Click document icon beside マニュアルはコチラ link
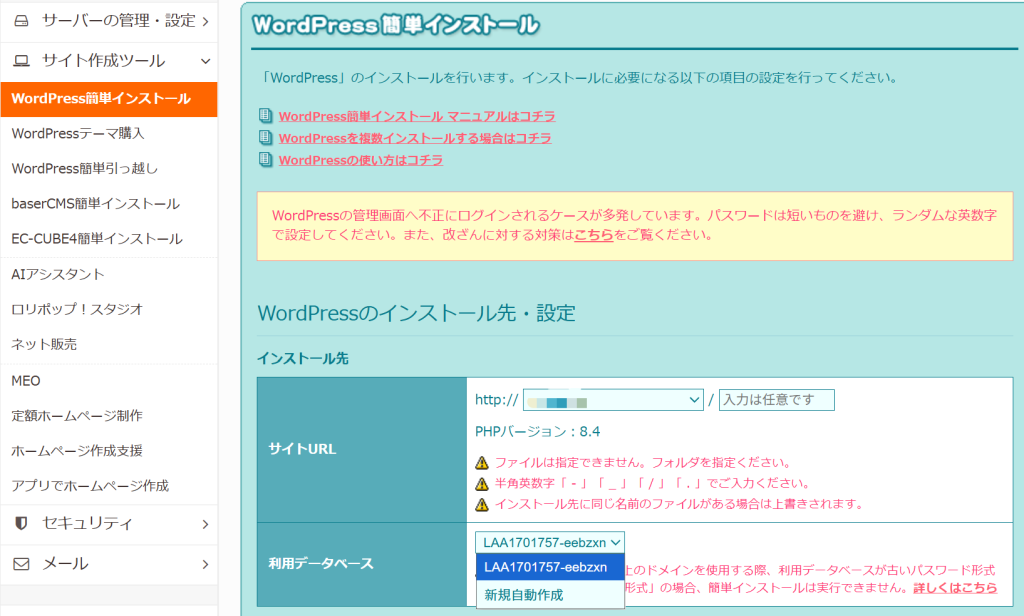Image resolution: width=1024 pixels, height=616 pixels. 265,116
